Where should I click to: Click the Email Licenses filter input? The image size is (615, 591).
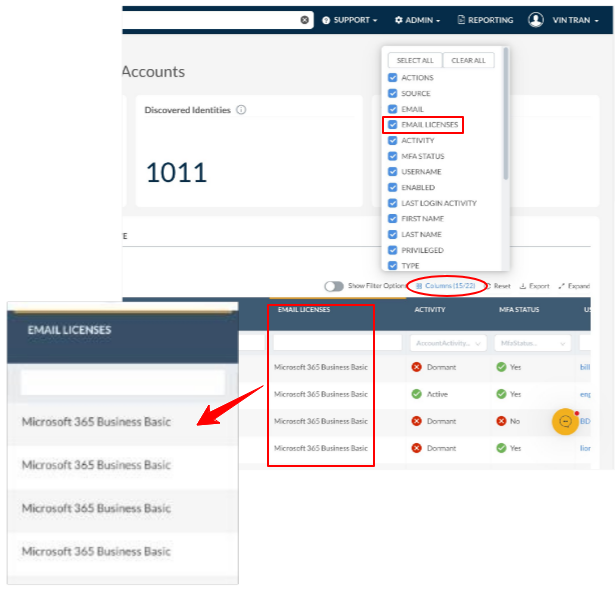337,343
